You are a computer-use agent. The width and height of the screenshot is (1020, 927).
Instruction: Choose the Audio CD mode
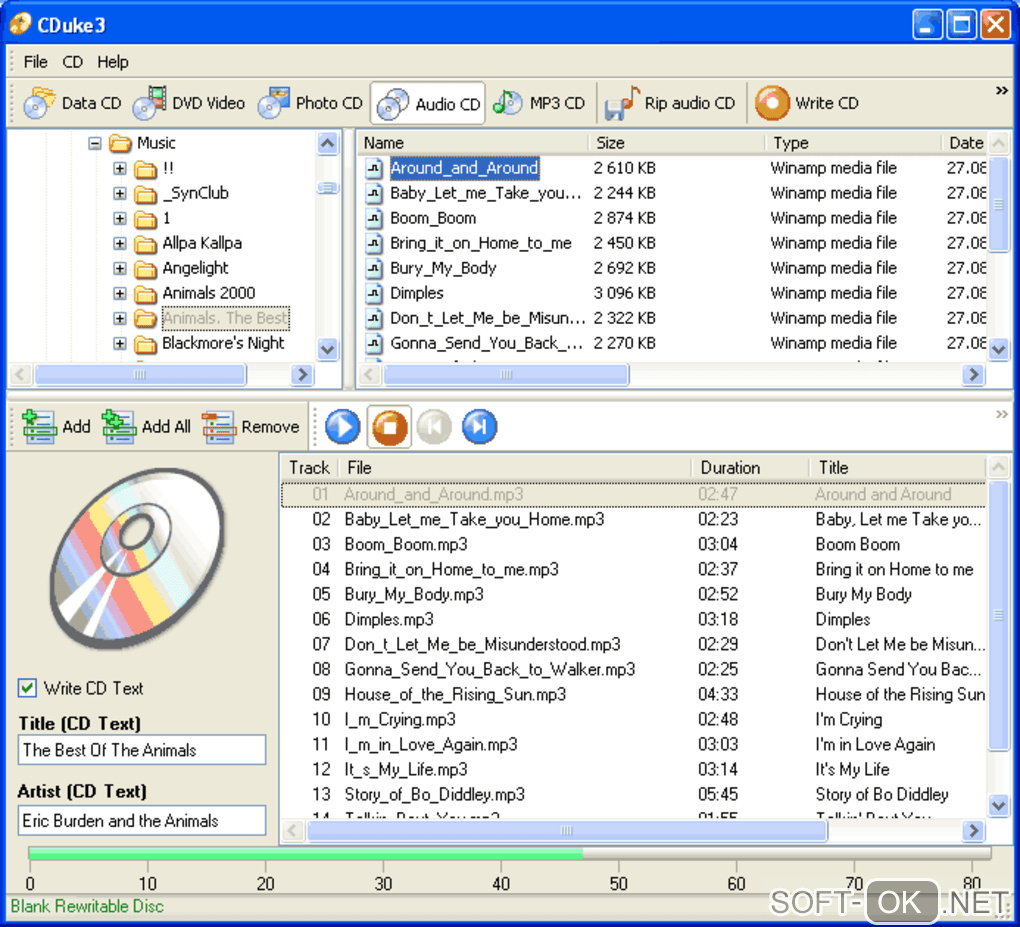pyautogui.click(x=428, y=103)
